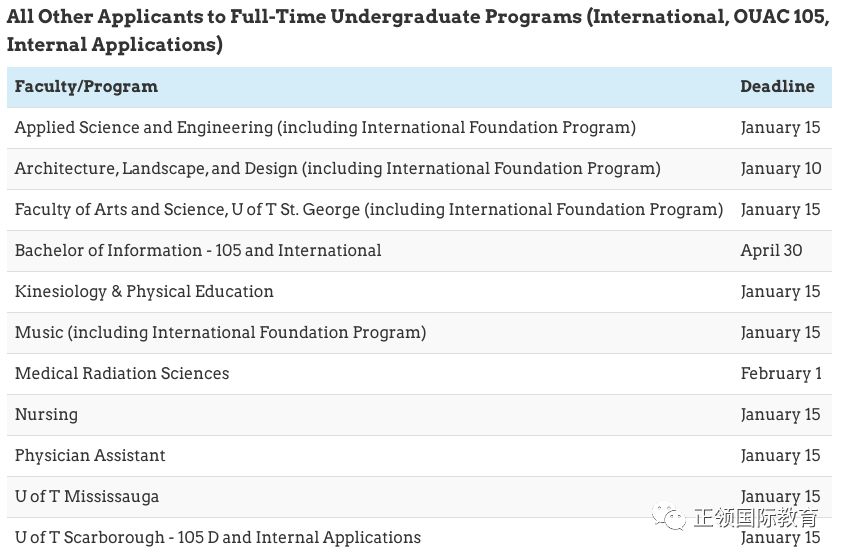Click the WeChat watermark logo icon
The width and height of the screenshot is (846, 555).
(669, 517)
